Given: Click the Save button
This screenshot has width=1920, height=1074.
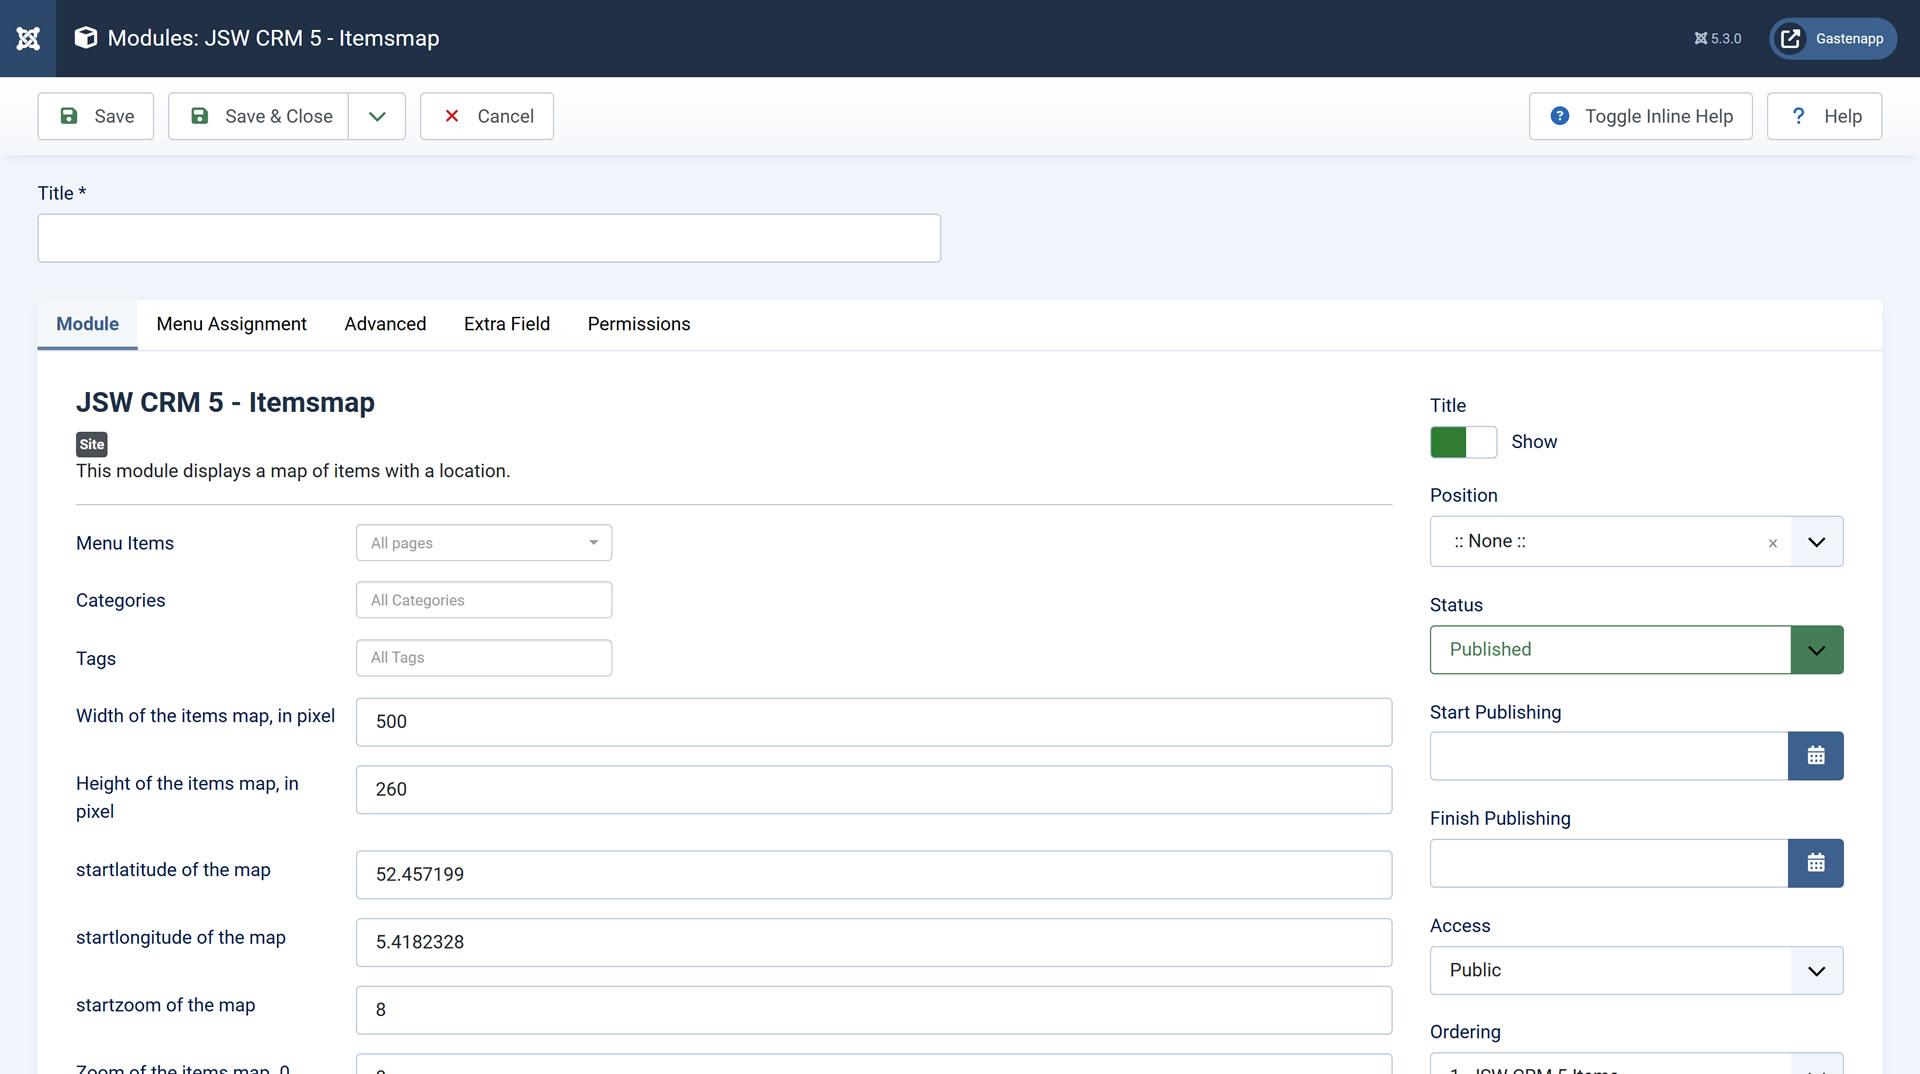Looking at the screenshot, I should pyautogui.click(x=96, y=116).
